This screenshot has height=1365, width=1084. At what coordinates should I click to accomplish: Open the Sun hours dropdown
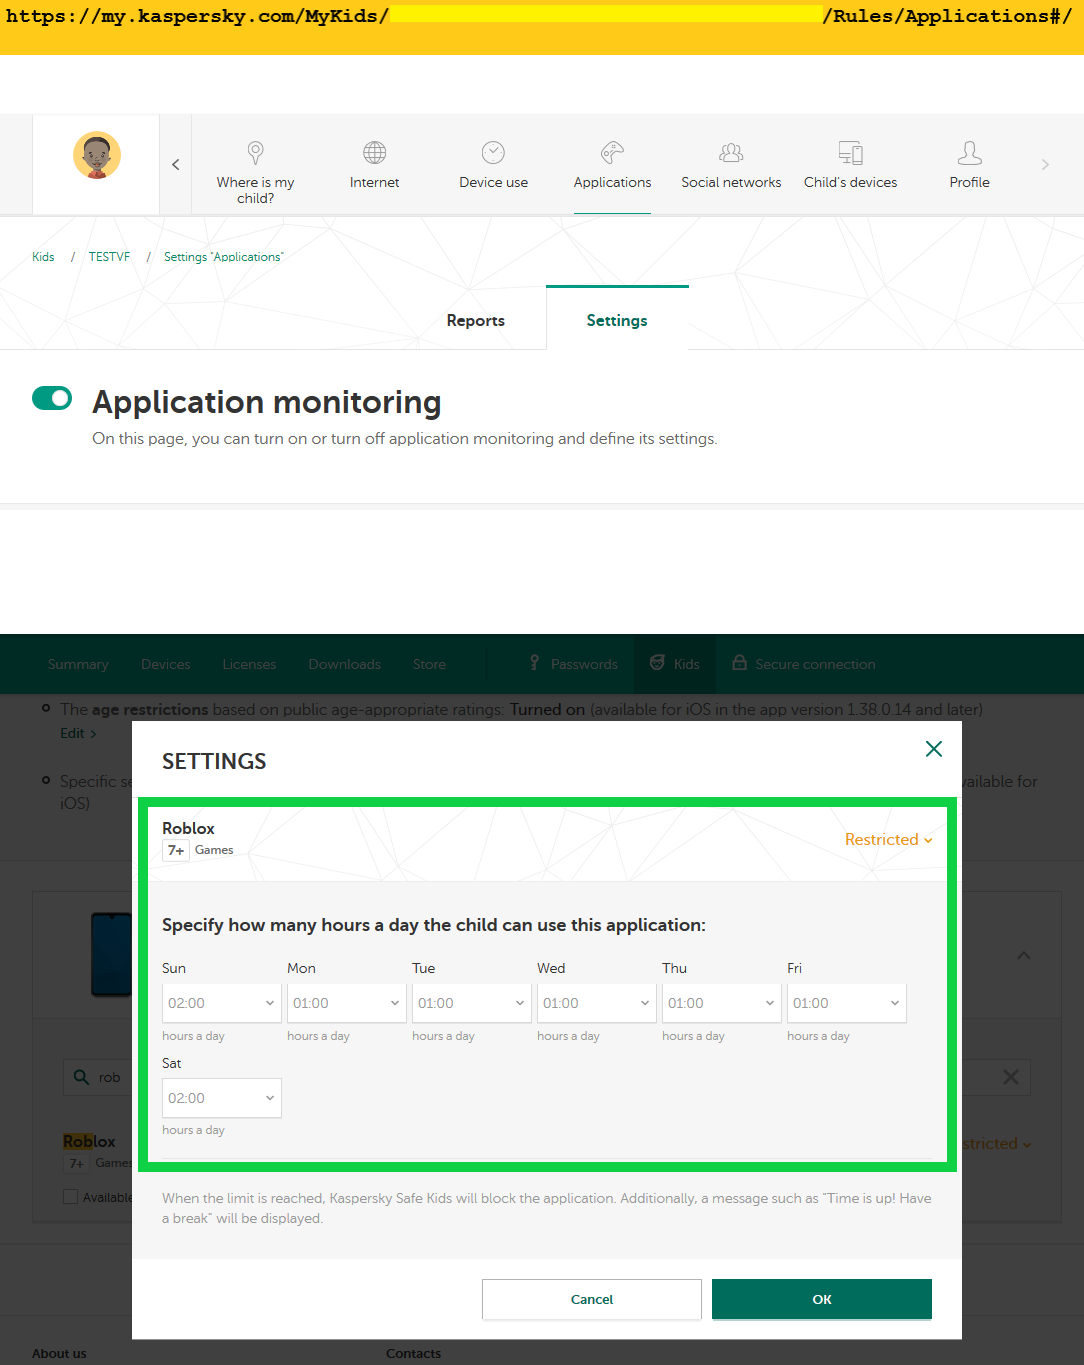tap(222, 1003)
